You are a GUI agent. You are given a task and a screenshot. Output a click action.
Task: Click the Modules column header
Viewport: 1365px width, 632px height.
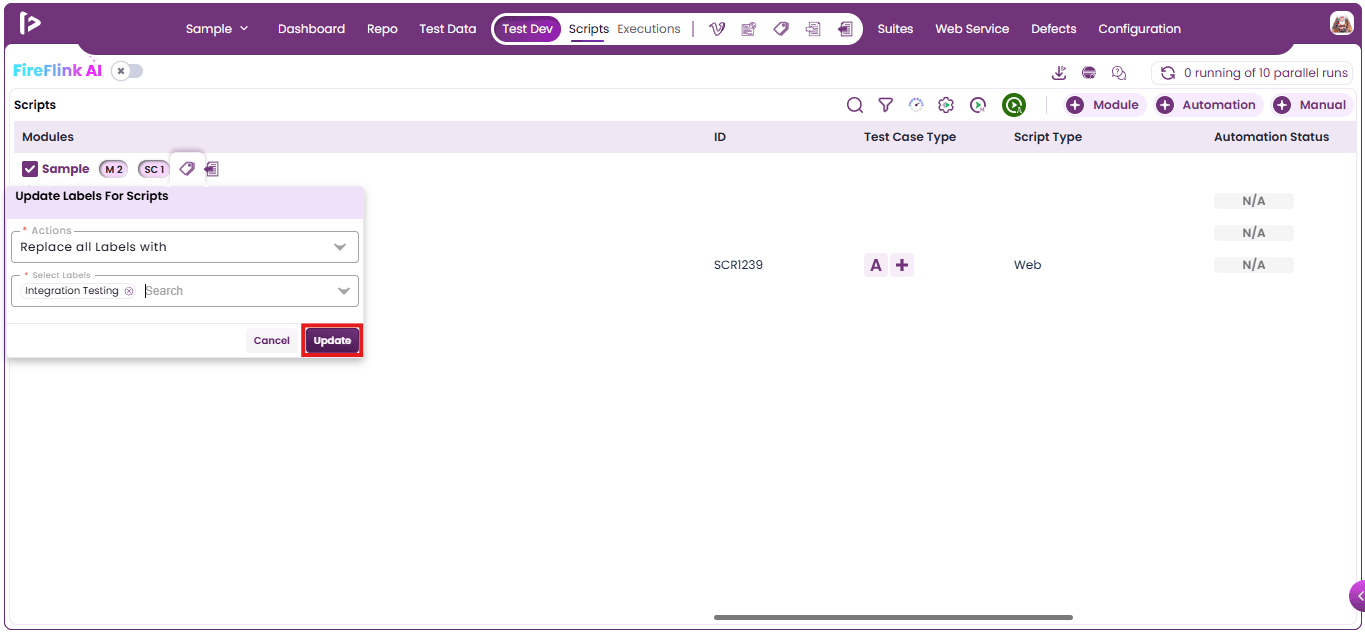click(48, 137)
